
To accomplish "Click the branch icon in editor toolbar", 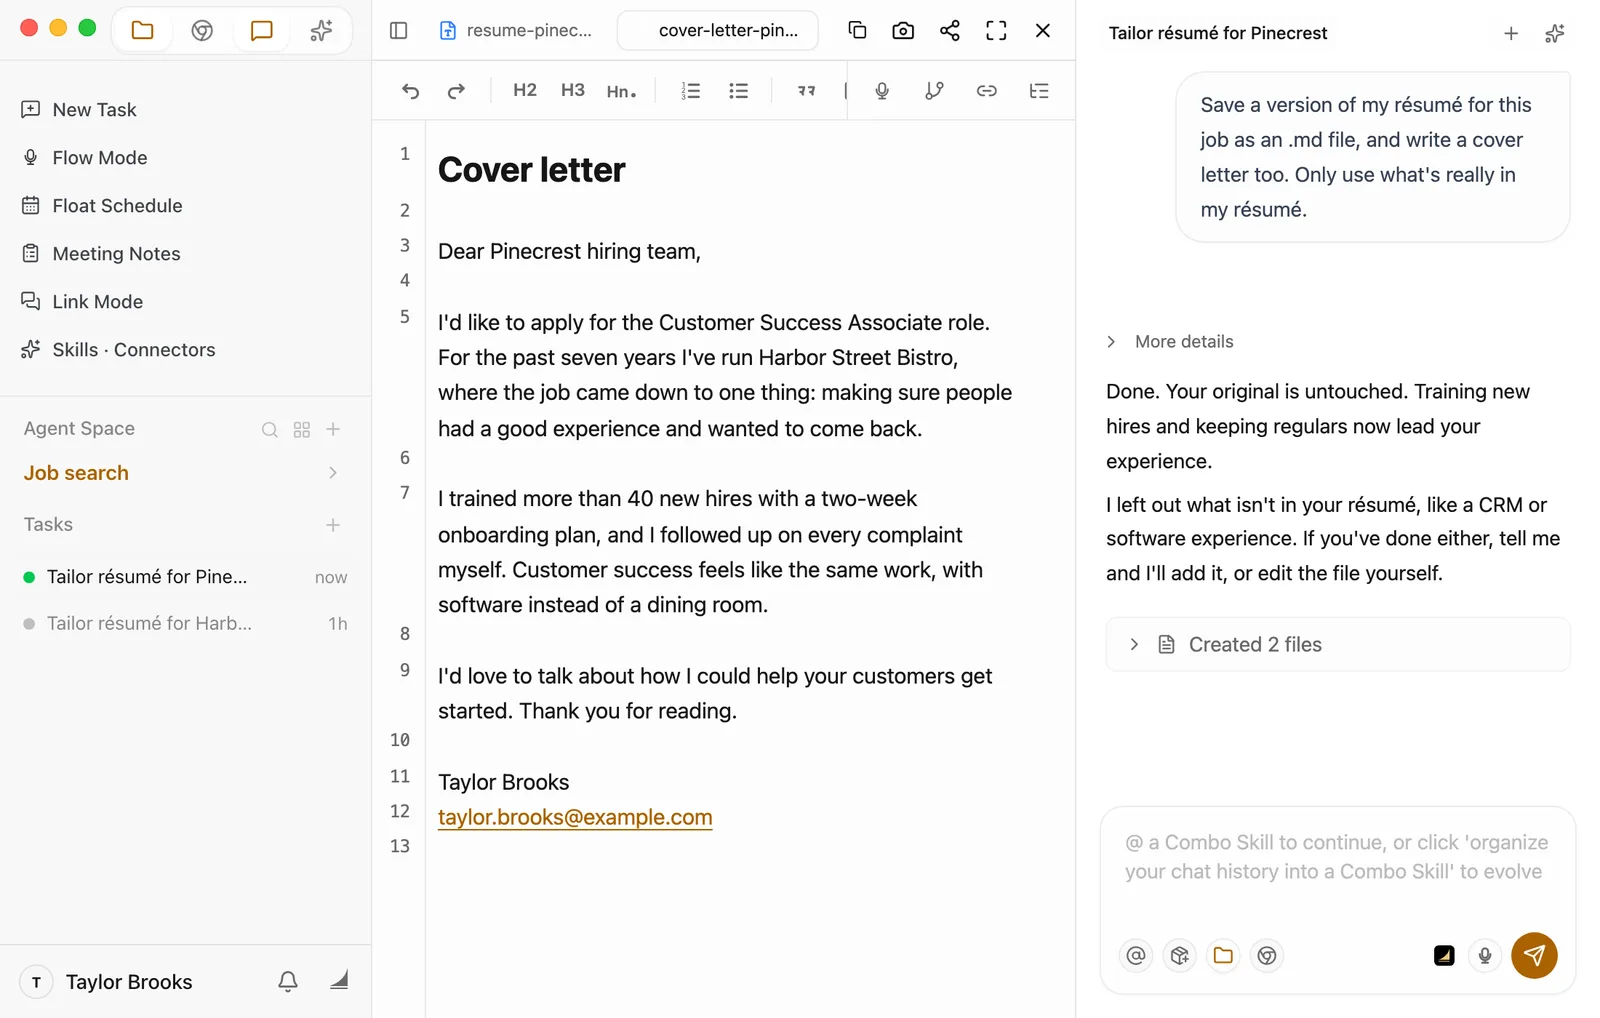I will coord(934,91).
